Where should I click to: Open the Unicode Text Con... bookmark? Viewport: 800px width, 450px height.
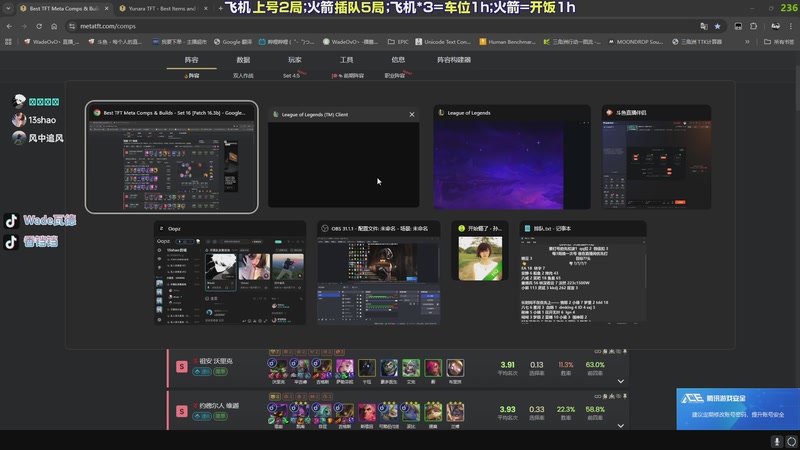coord(442,42)
